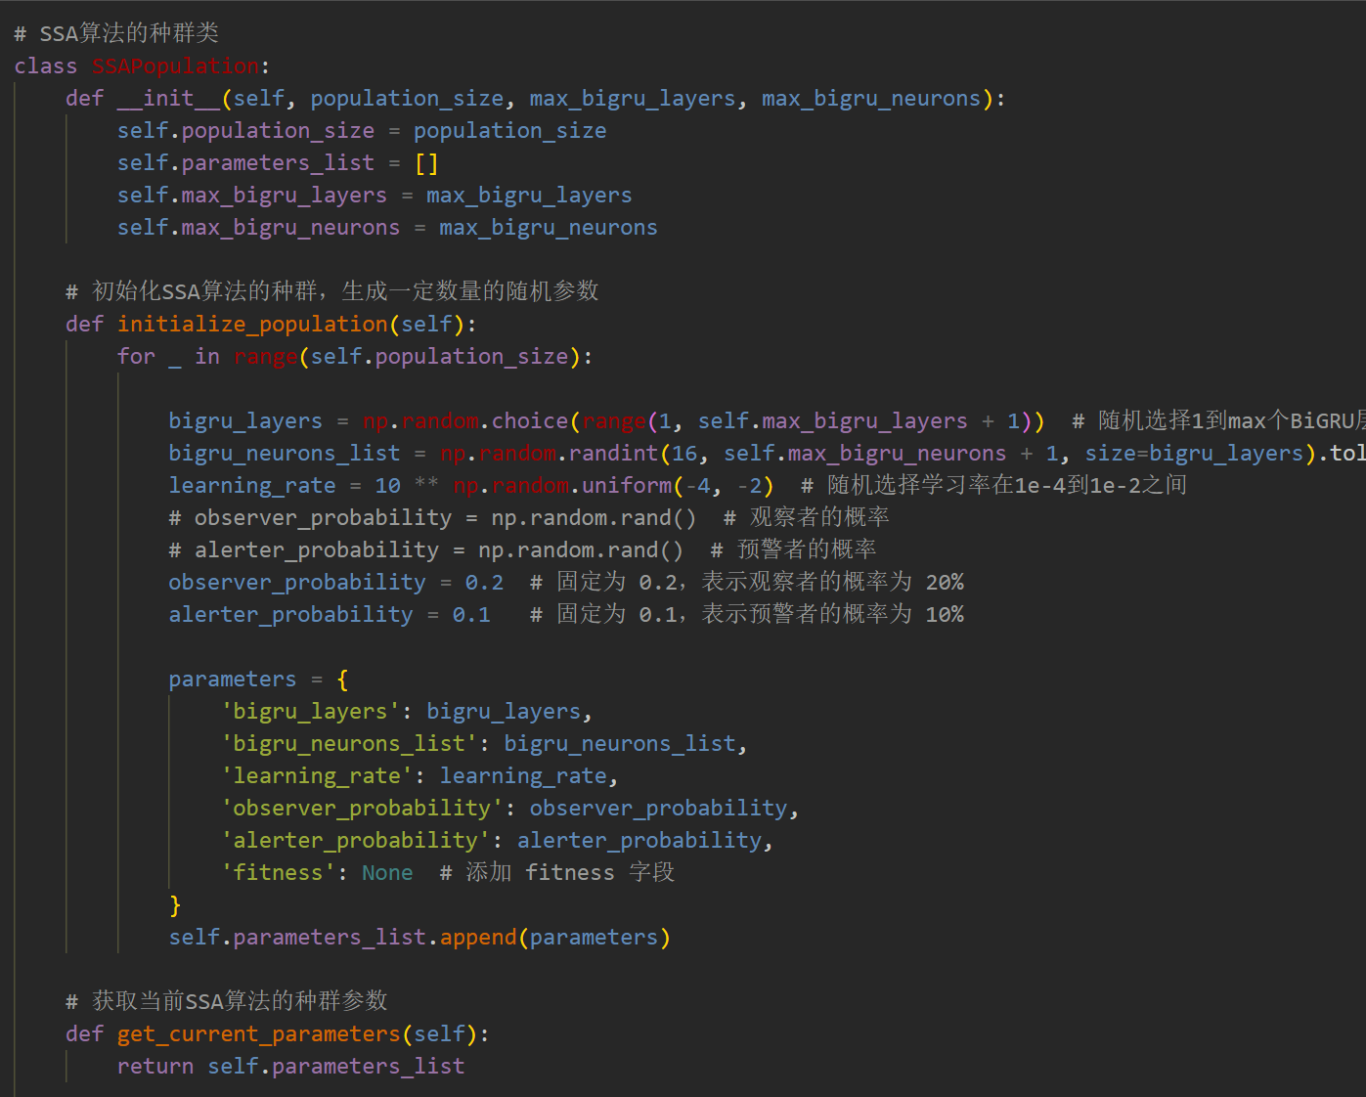Click the 0.2 value of observer_probability
This screenshot has width=1366, height=1097.
pos(484,582)
